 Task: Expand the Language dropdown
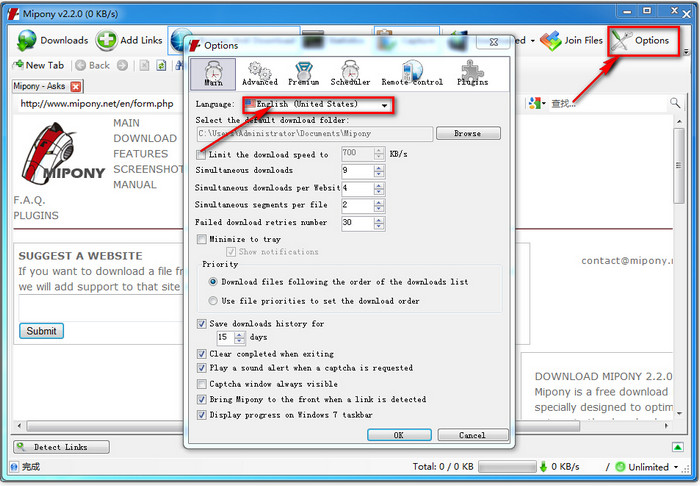[384, 105]
